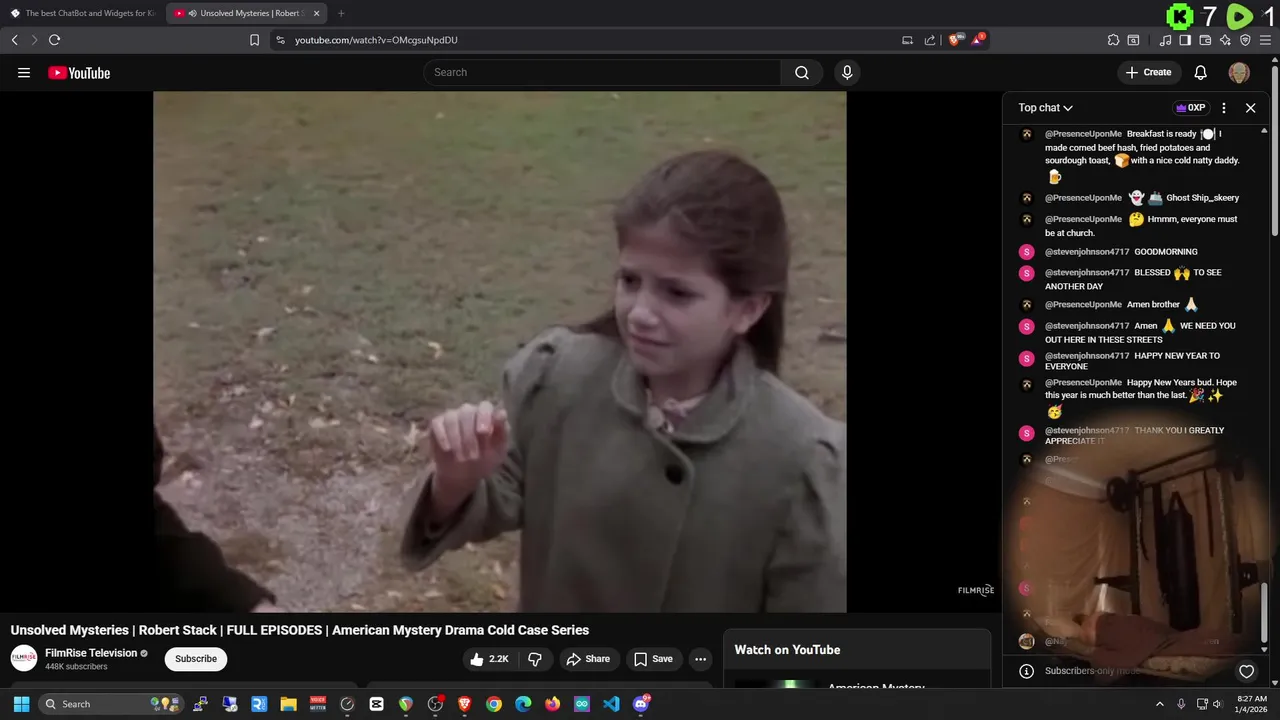The height and width of the screenshot is (720, 1280).
Task: Open browser extensions puzzle icon
Action: point(1113,40)
